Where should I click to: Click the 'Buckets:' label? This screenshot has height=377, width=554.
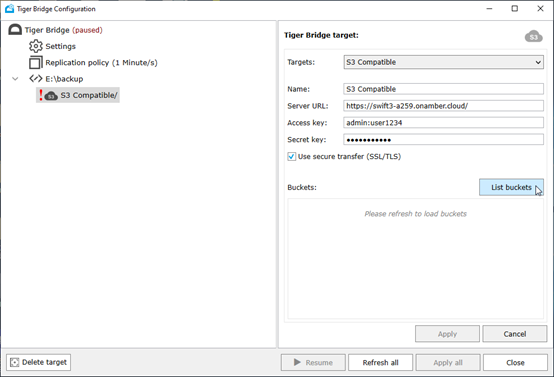302,187
